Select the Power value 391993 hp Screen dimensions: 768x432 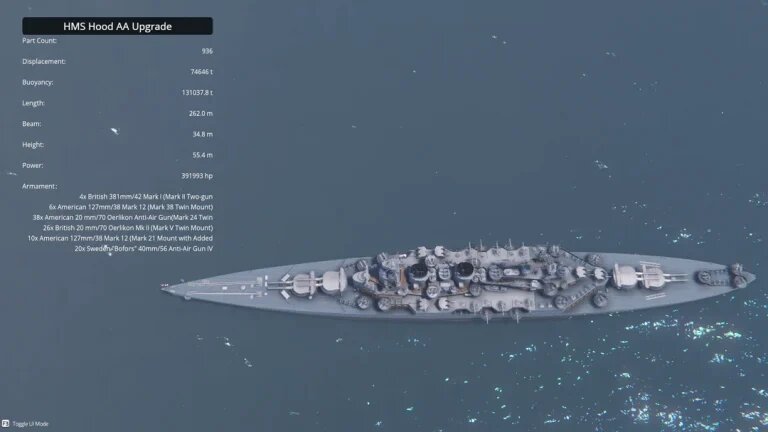[197, 175]
